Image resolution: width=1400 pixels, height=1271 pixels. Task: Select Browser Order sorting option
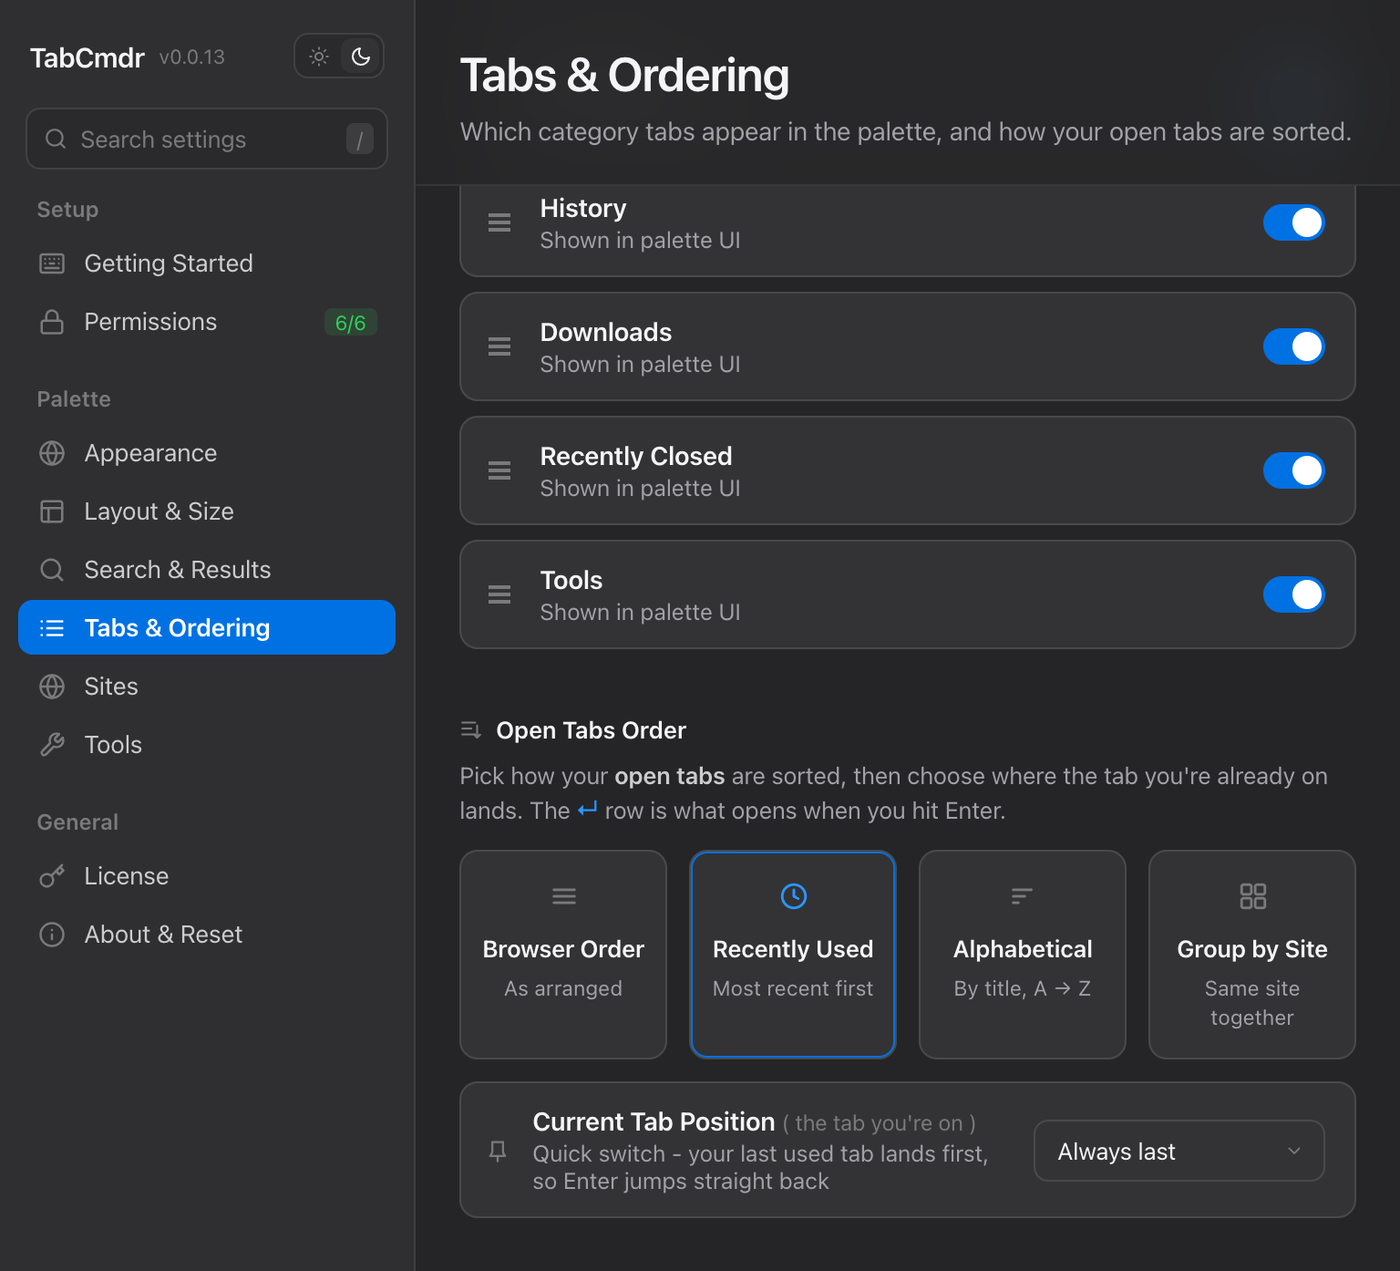click(x=563, y=954)
